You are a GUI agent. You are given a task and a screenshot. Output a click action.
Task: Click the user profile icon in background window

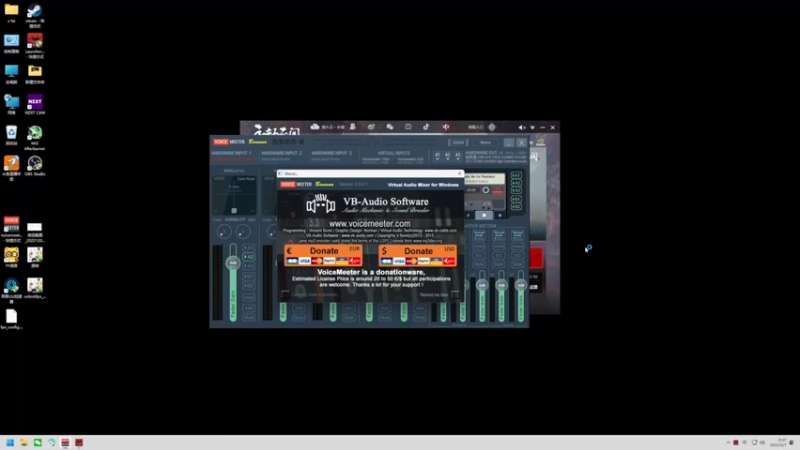pos(353,127)
